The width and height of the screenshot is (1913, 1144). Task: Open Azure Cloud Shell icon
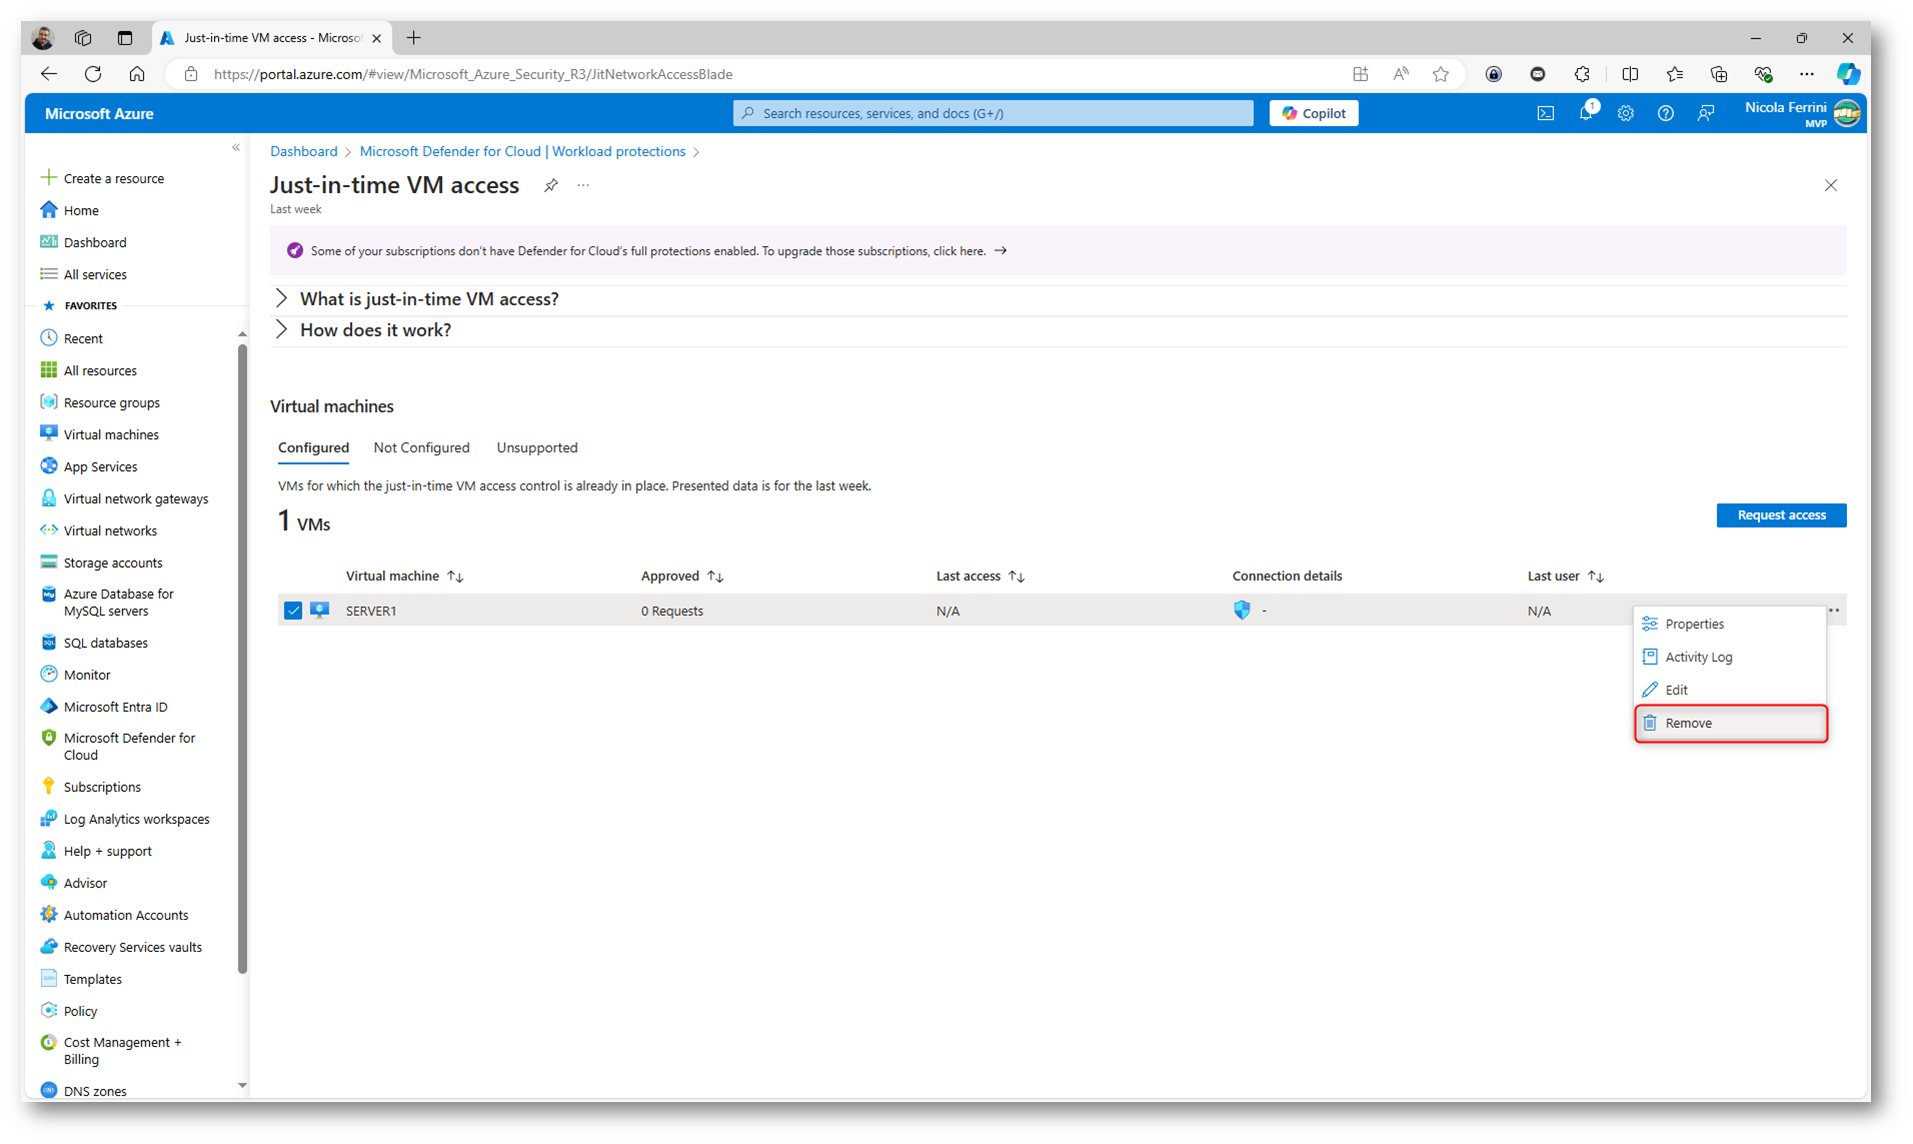1545,114
